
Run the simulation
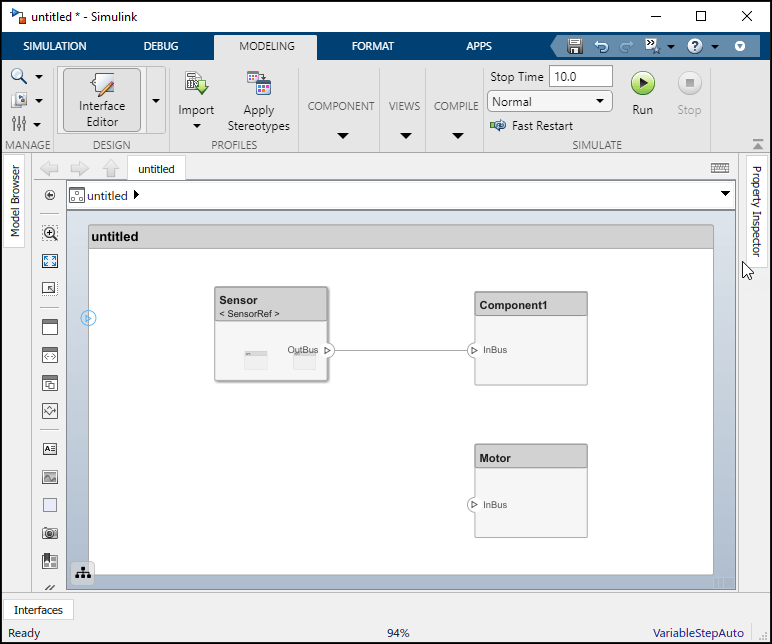tap(643, 93)
